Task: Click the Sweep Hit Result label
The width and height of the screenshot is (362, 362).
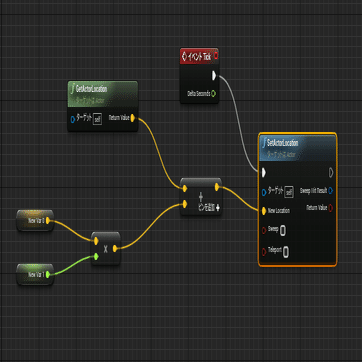Action: (314, 191)
